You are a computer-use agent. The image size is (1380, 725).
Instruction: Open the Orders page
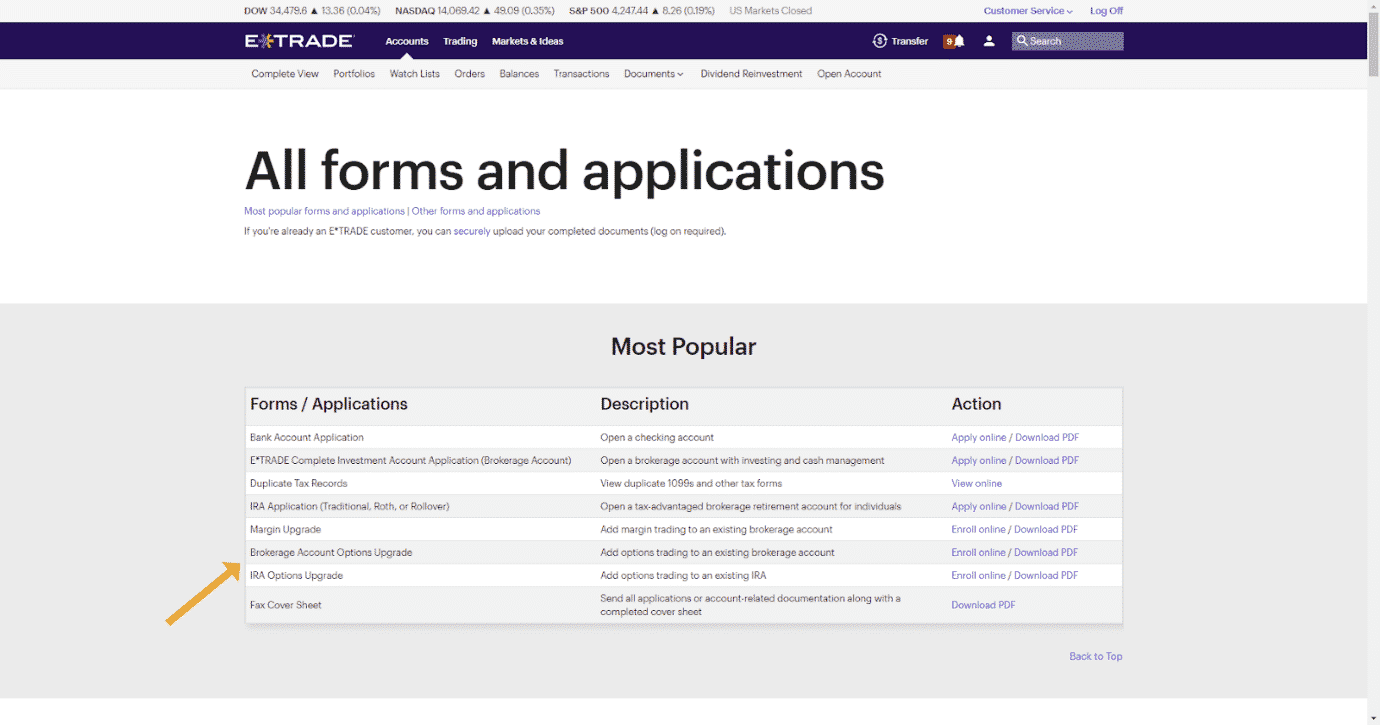click(470, 74)
